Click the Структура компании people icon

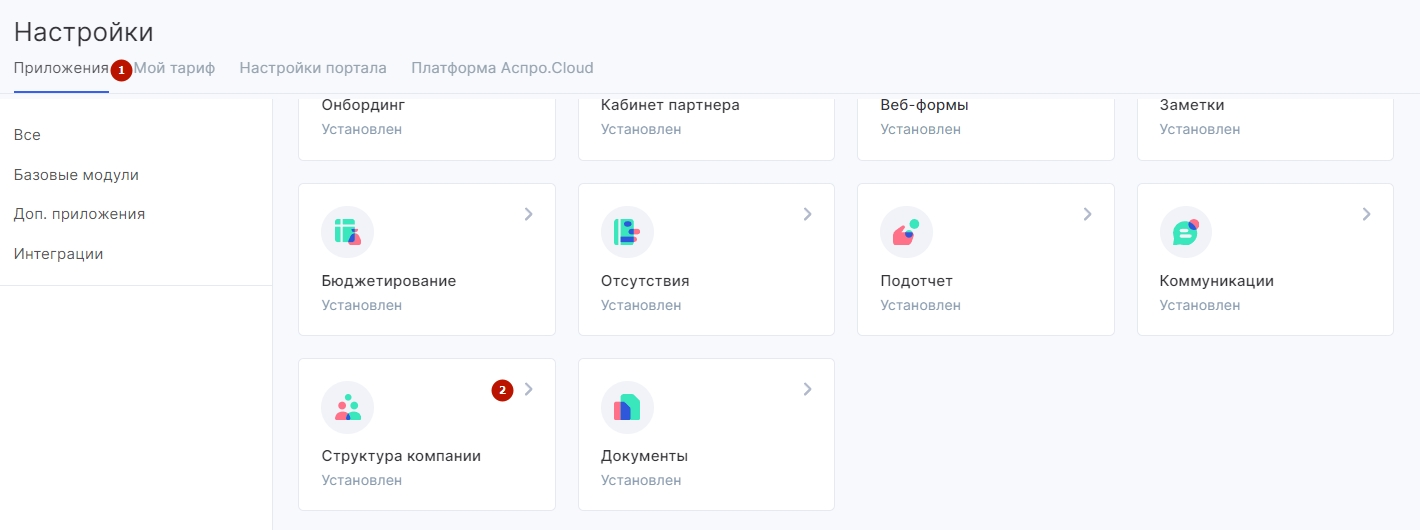tap(347, 407)
